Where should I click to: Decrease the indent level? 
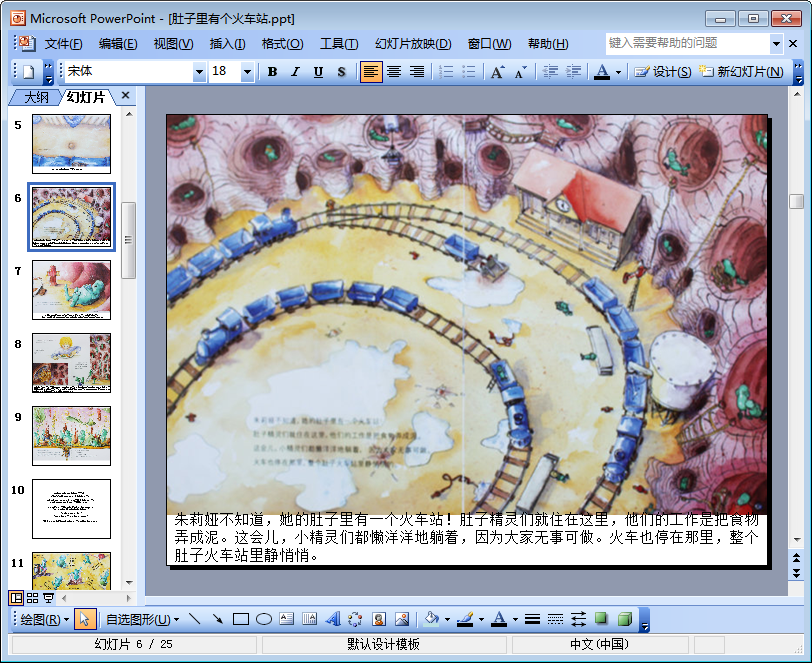pyautogui.click(x=550, y=71)
